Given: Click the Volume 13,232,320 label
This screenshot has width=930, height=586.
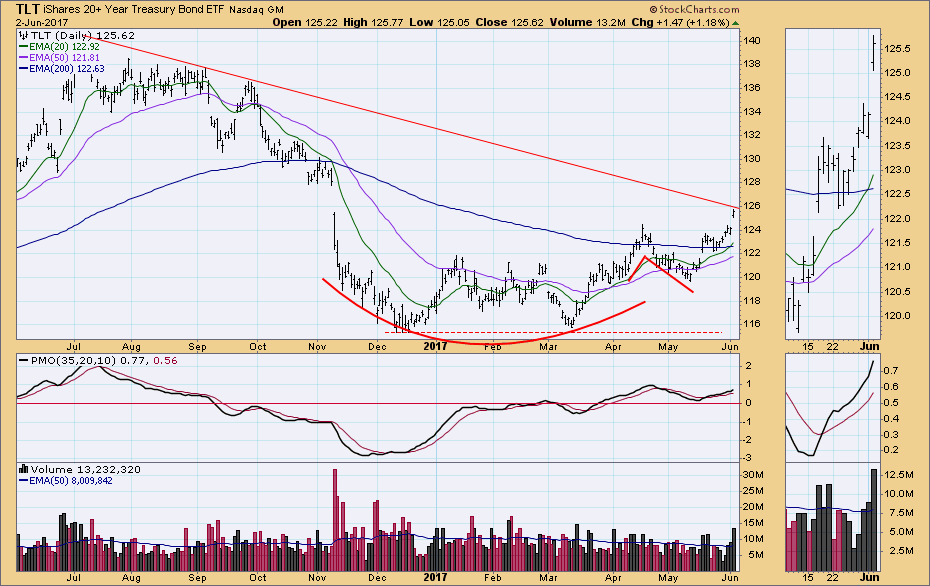Looking at the screenshot, I should [x=86, y=469].
